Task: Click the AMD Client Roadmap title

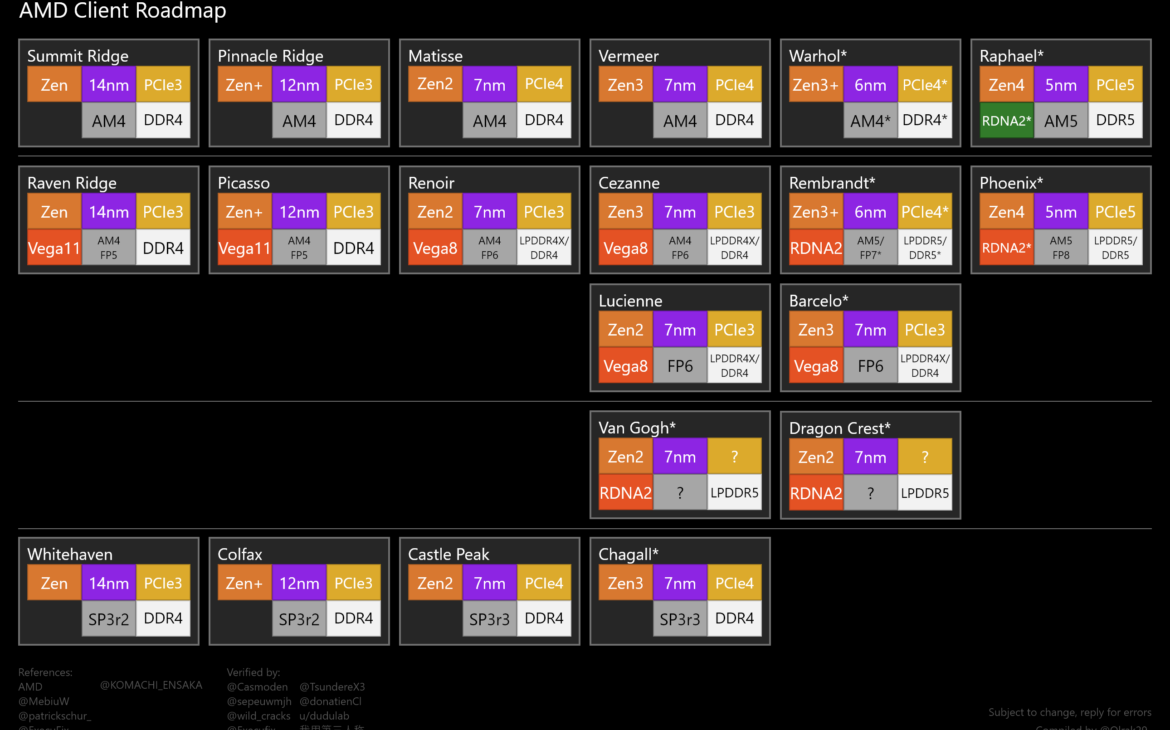Action: [x=123, y=12]
